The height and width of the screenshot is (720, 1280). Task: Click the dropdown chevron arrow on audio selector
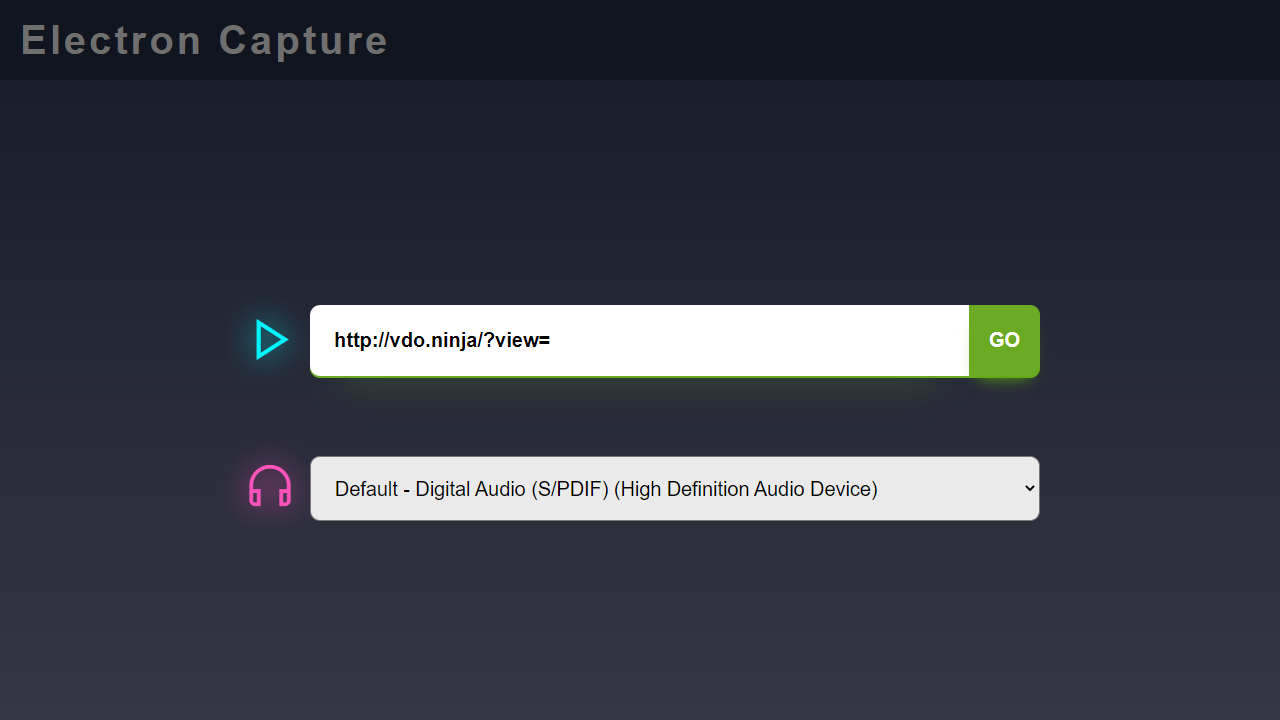tap(1029, 489)
